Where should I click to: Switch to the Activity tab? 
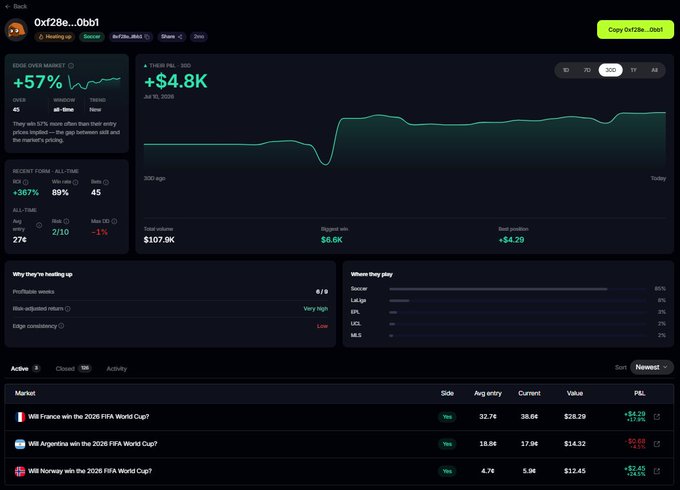(117, 369)
